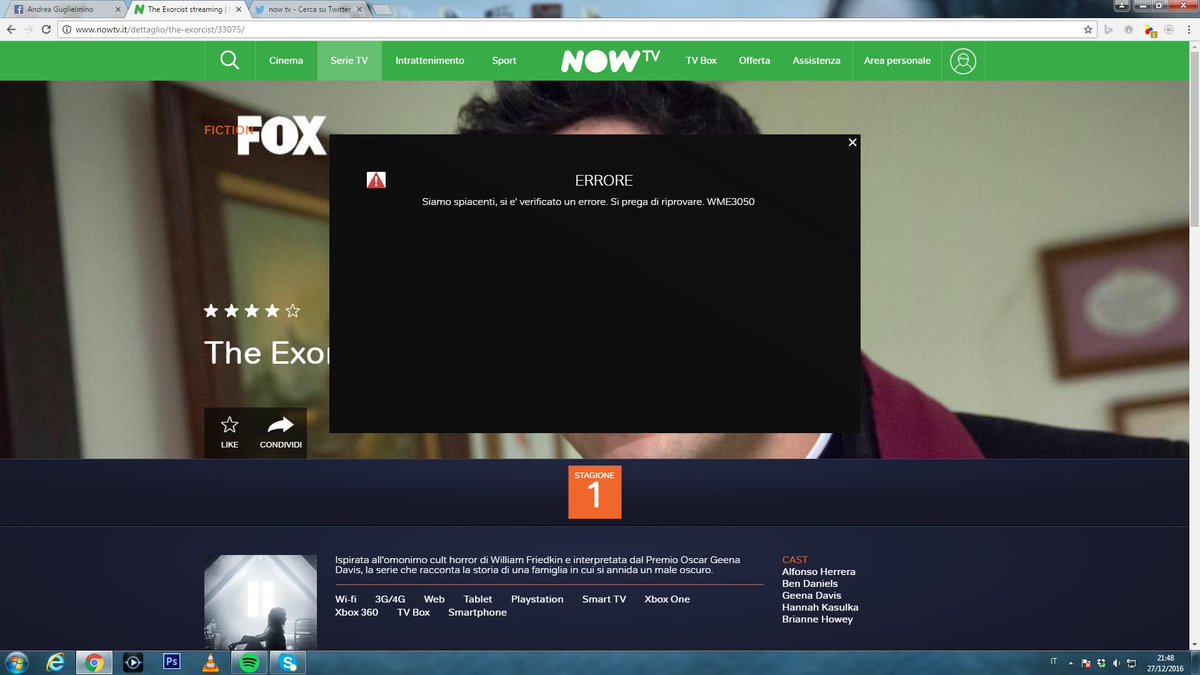
Task: Open Spotify from the taskbar
Action: [248, 662]
